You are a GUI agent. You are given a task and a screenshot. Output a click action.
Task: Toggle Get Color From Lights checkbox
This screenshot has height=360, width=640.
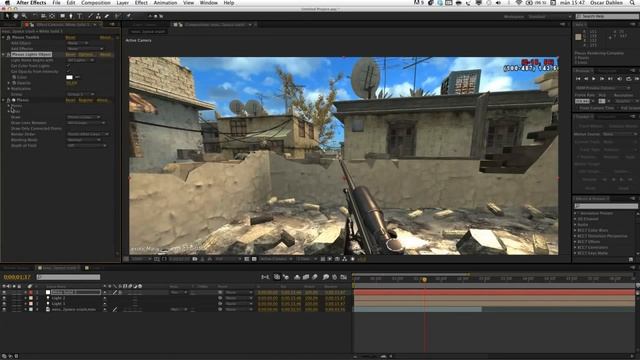tap(68, 66)
